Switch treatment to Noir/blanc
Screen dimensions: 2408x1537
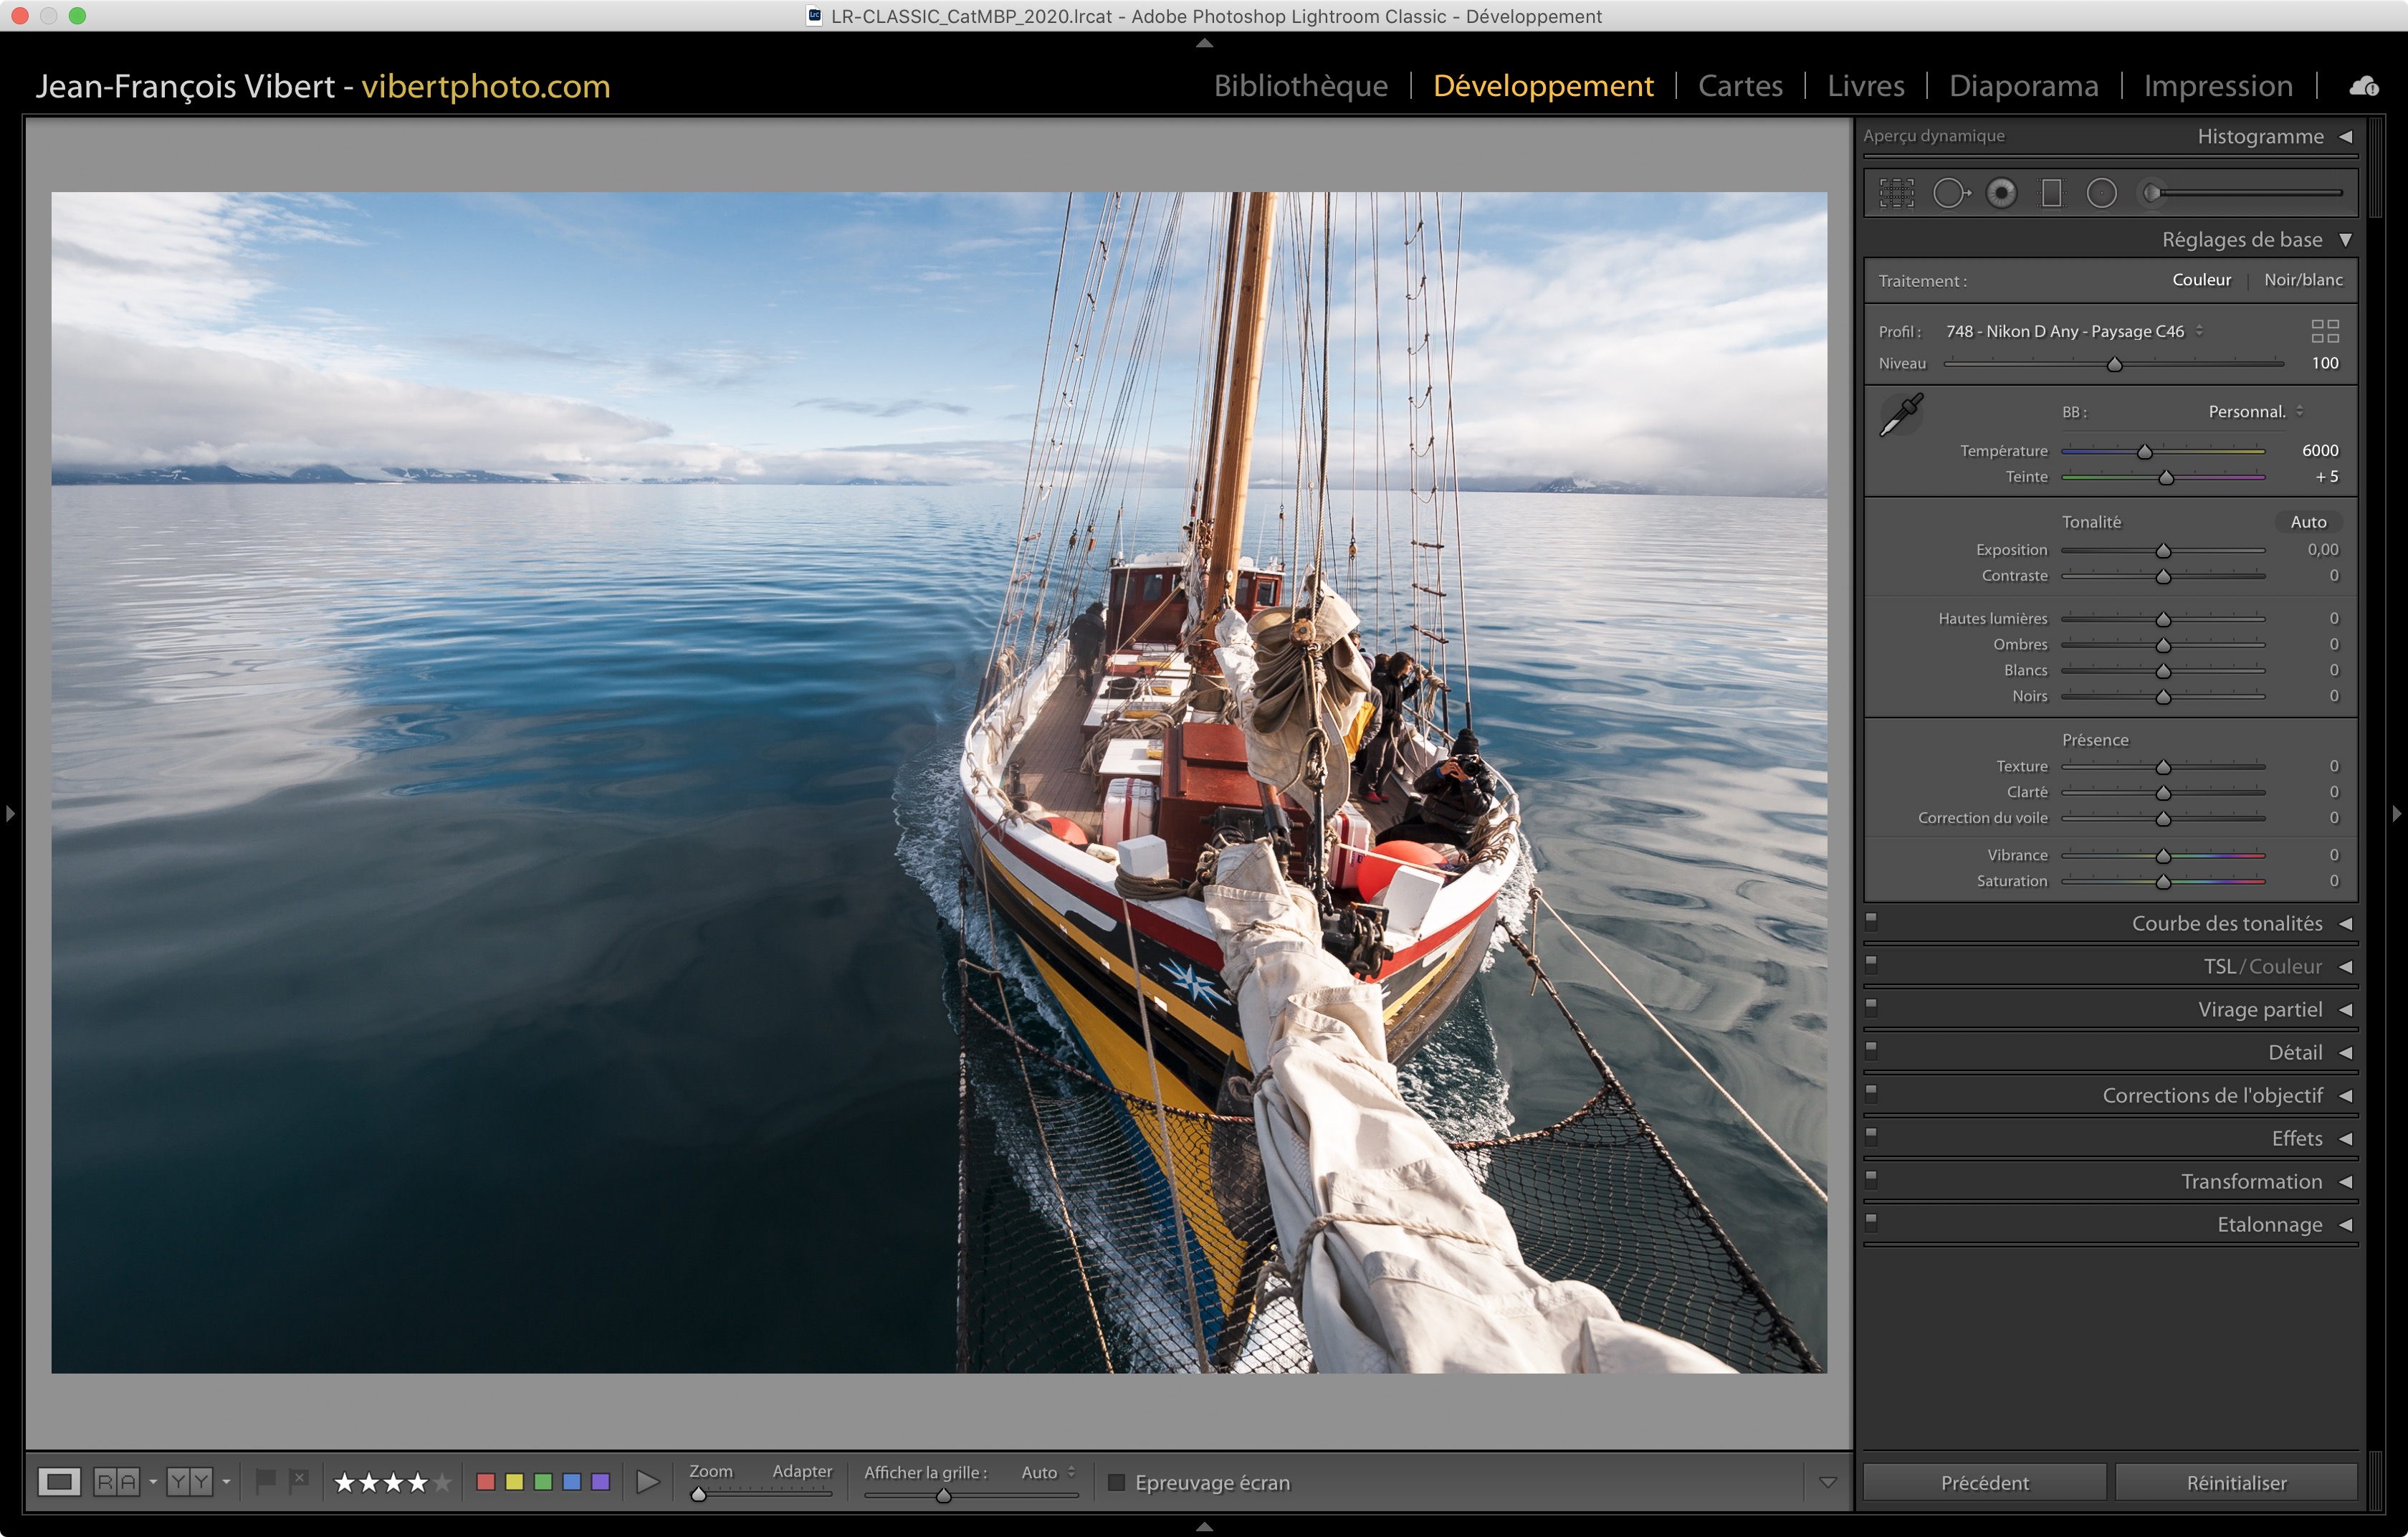click(2302, 280)
